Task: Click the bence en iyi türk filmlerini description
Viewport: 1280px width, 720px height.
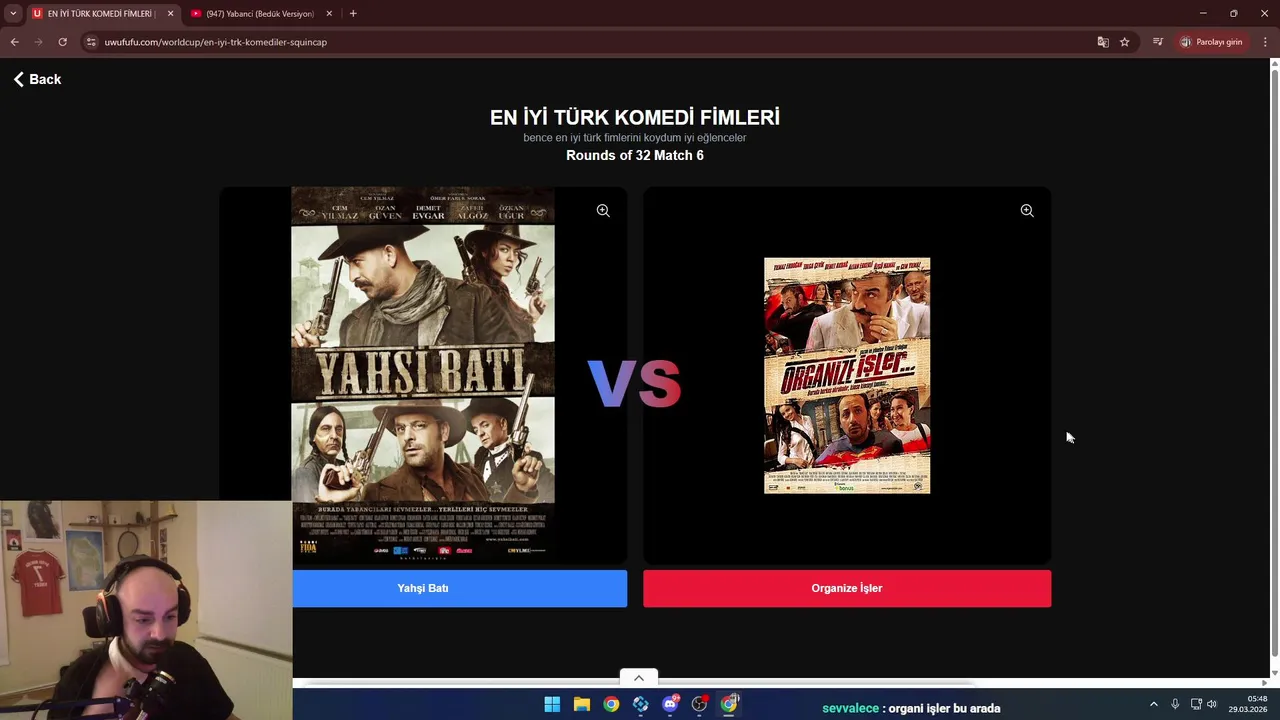Action: coord(635,137)
